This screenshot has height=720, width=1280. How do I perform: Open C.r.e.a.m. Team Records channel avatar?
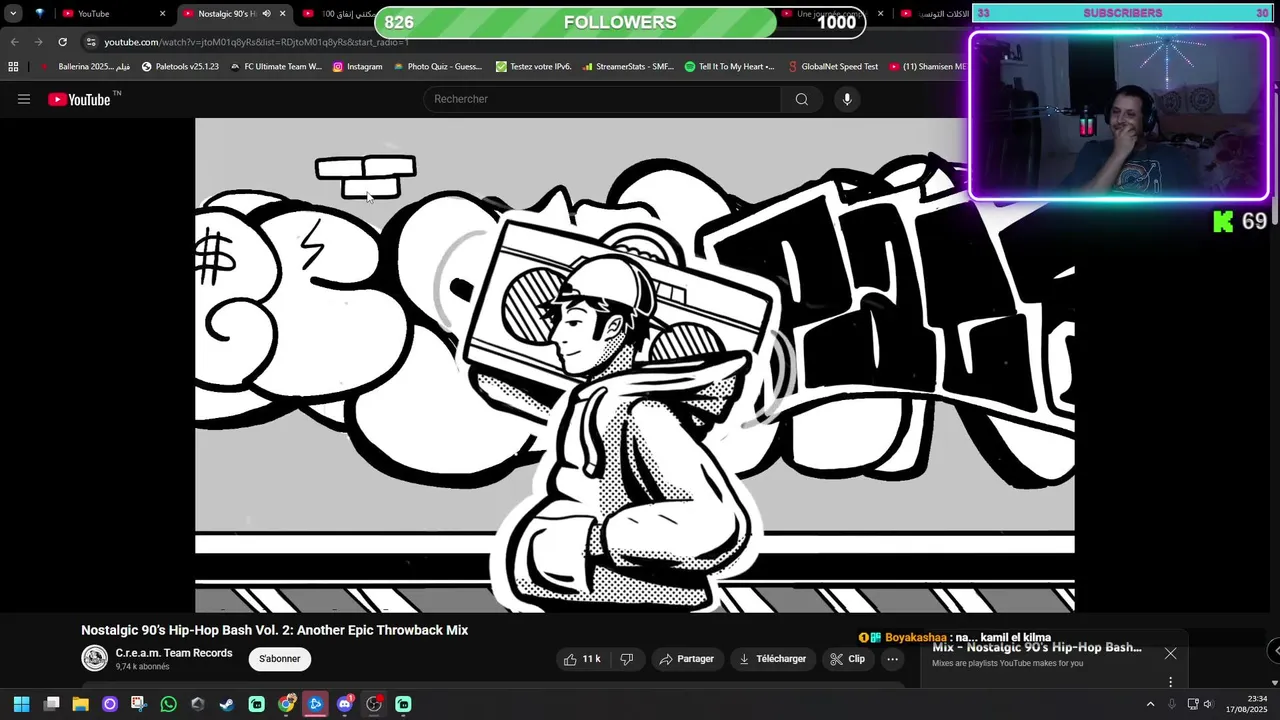click(x=95, y=658)
